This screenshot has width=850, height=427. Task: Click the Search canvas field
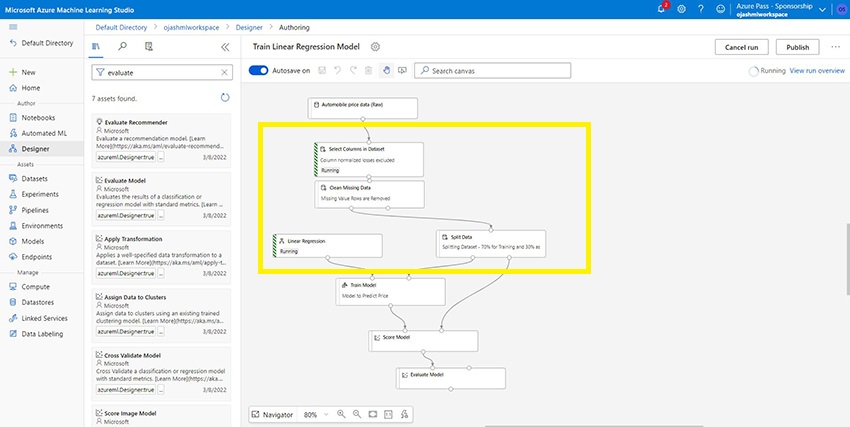click(x=492, y=70)
